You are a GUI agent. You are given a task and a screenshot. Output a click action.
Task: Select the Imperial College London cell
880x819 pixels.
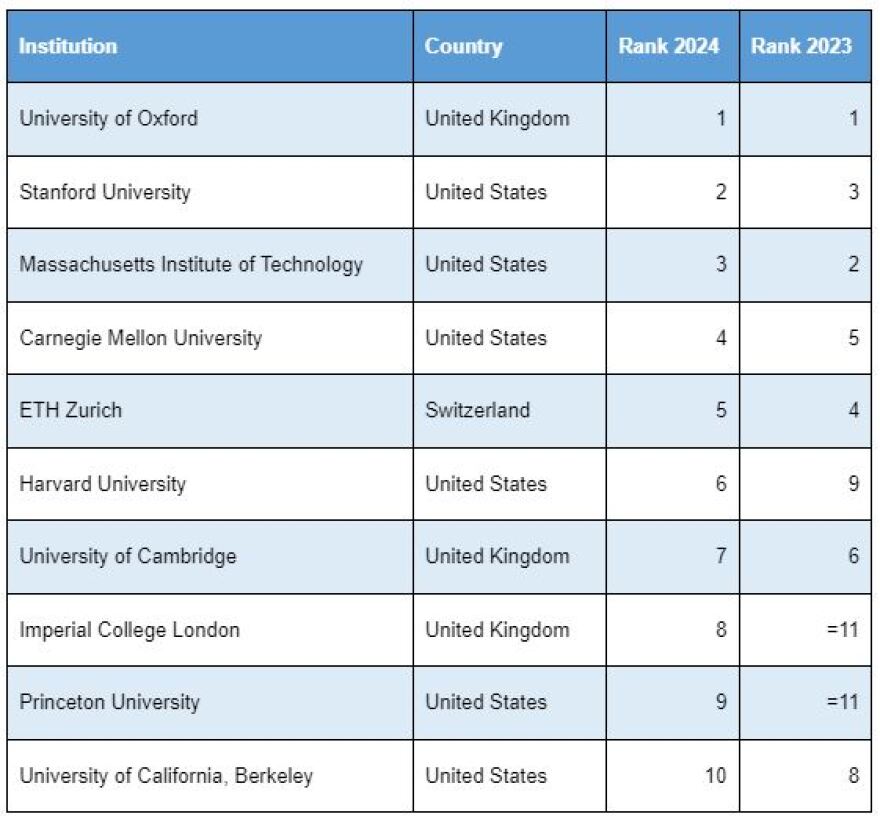[x=129, y=630]
